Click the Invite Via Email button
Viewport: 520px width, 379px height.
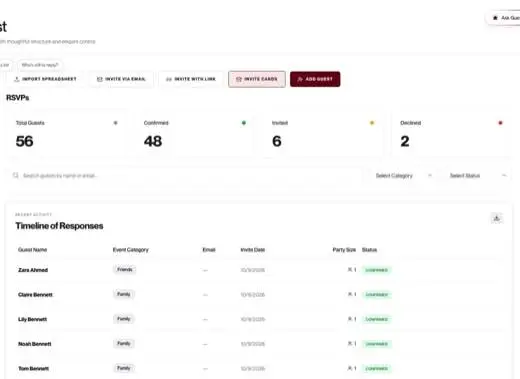pos(121,79)
